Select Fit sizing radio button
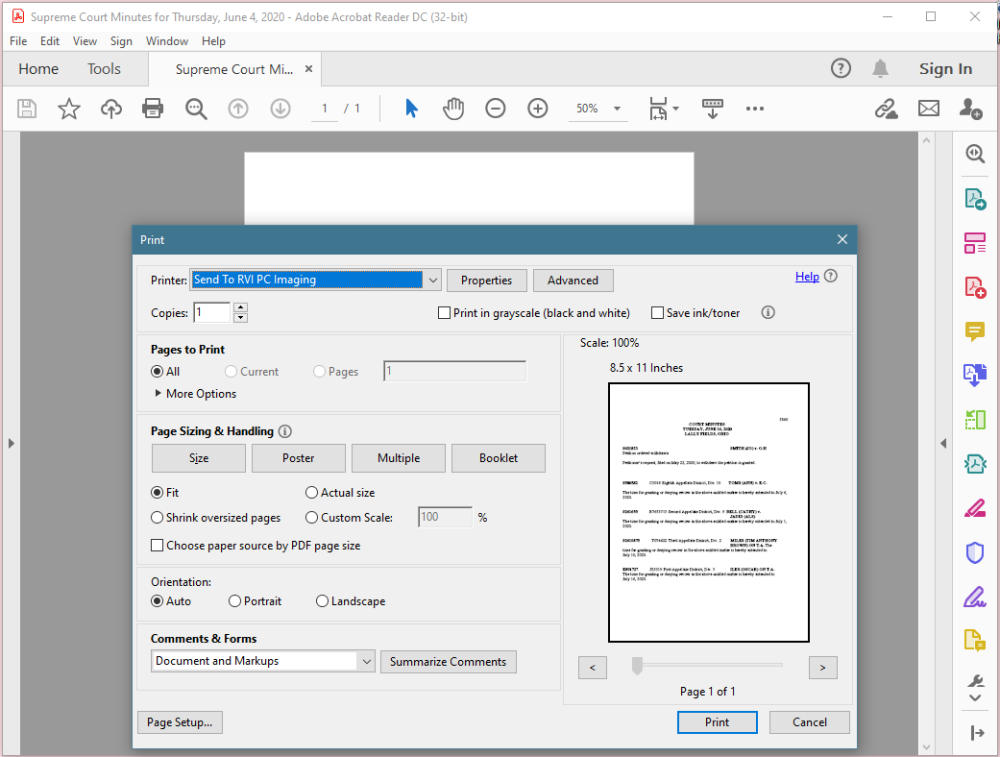This screenshot has width=1000, height=757. (157, 492)
